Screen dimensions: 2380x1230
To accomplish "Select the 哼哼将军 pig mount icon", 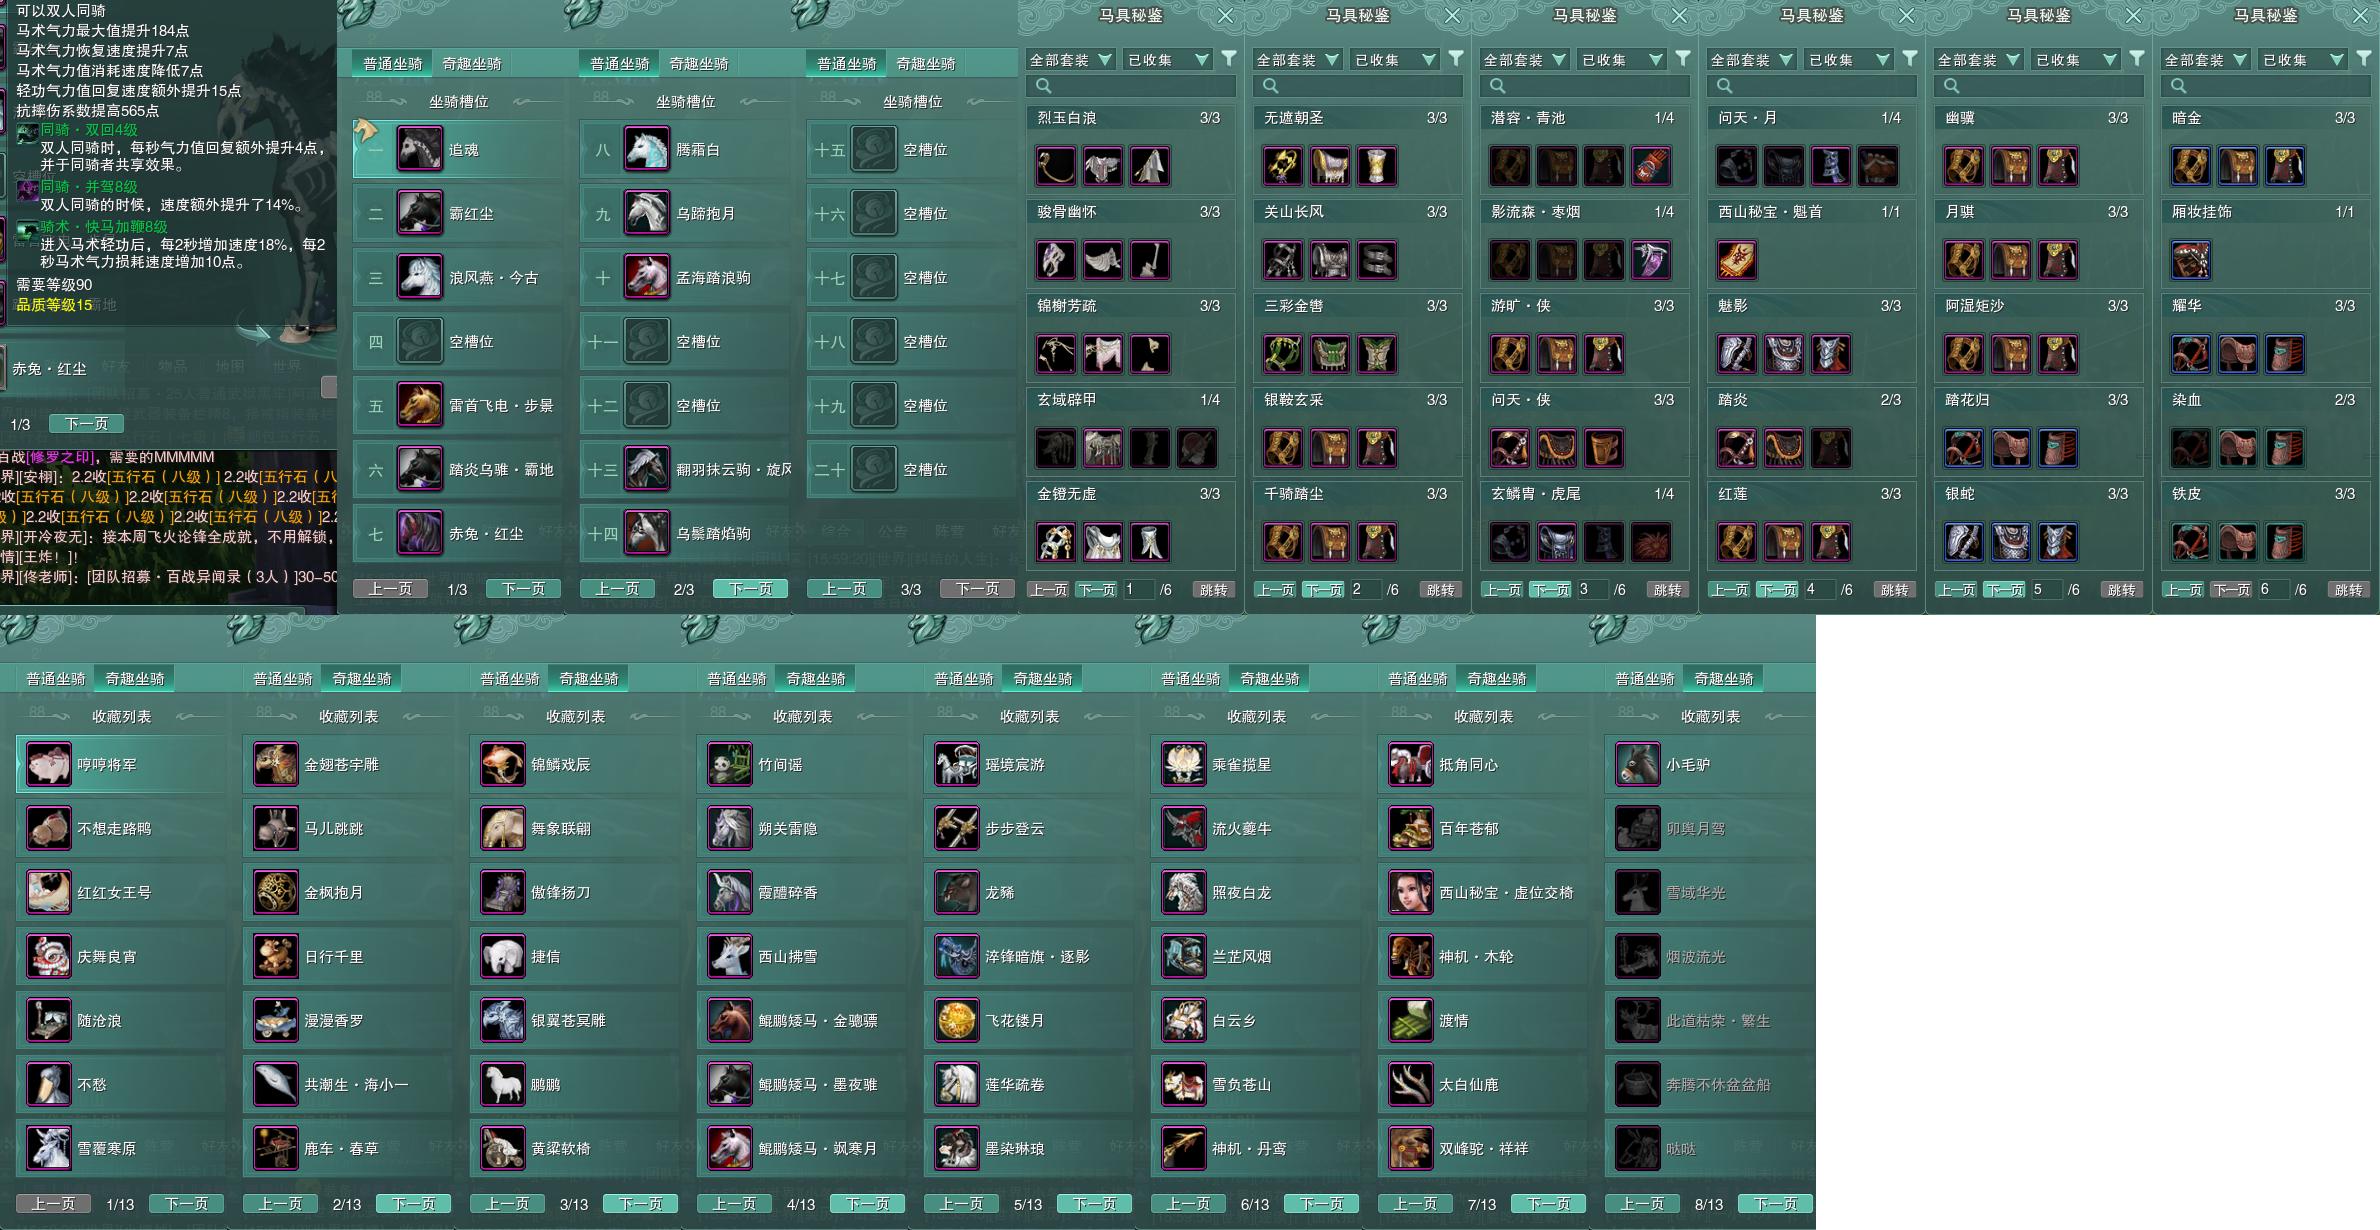I will (49, 764).
